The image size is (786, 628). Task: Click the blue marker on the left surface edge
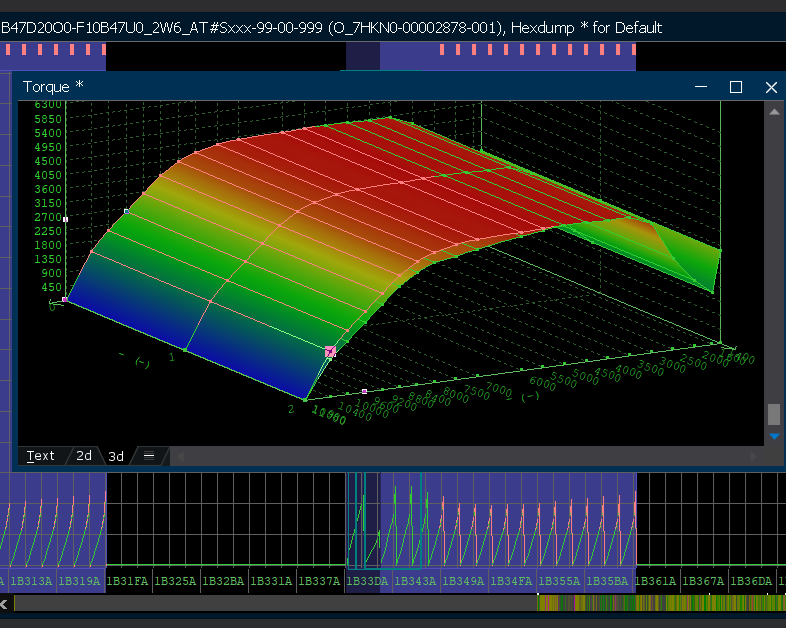126,211
